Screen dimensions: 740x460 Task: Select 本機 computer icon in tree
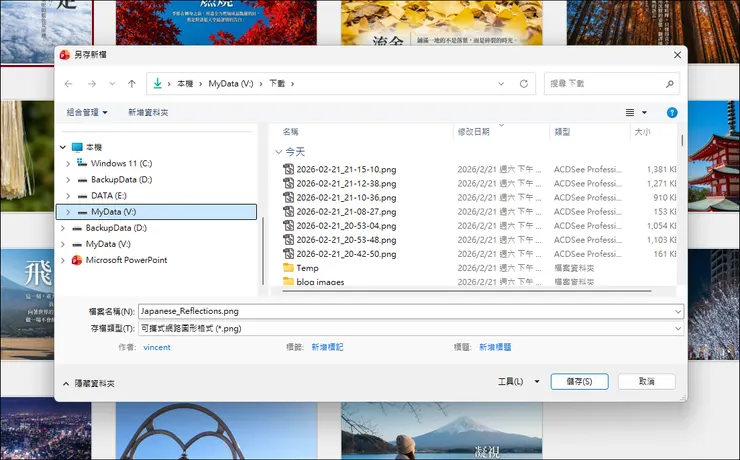click(x=77, y=147)
